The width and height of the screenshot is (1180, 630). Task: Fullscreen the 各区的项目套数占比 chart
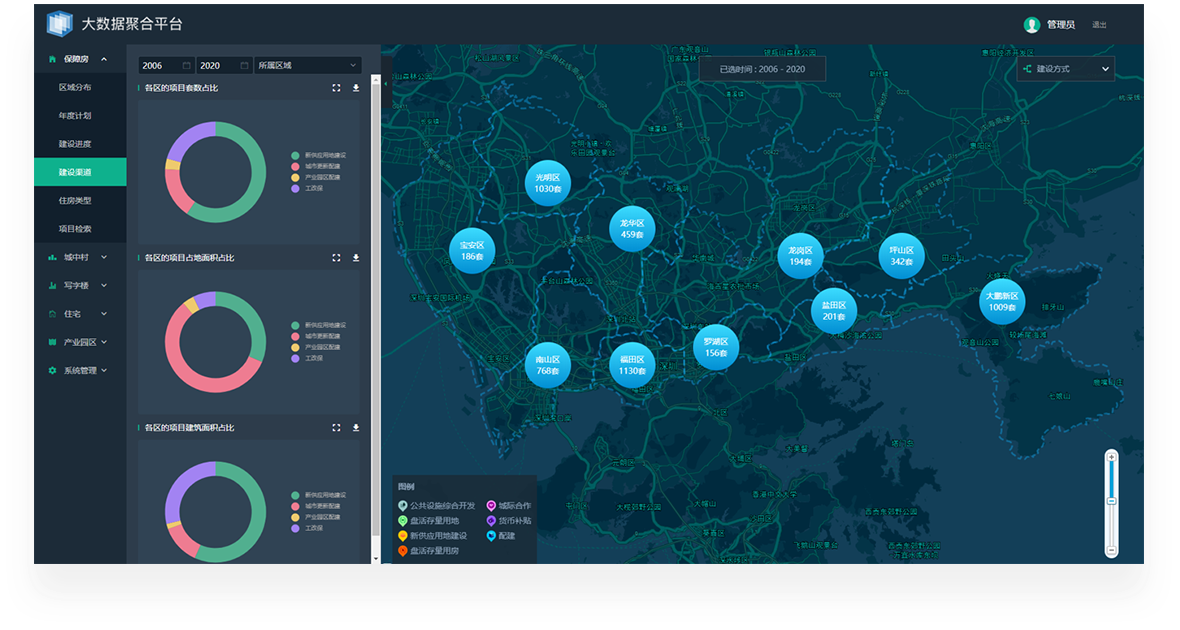coord(336,88)
